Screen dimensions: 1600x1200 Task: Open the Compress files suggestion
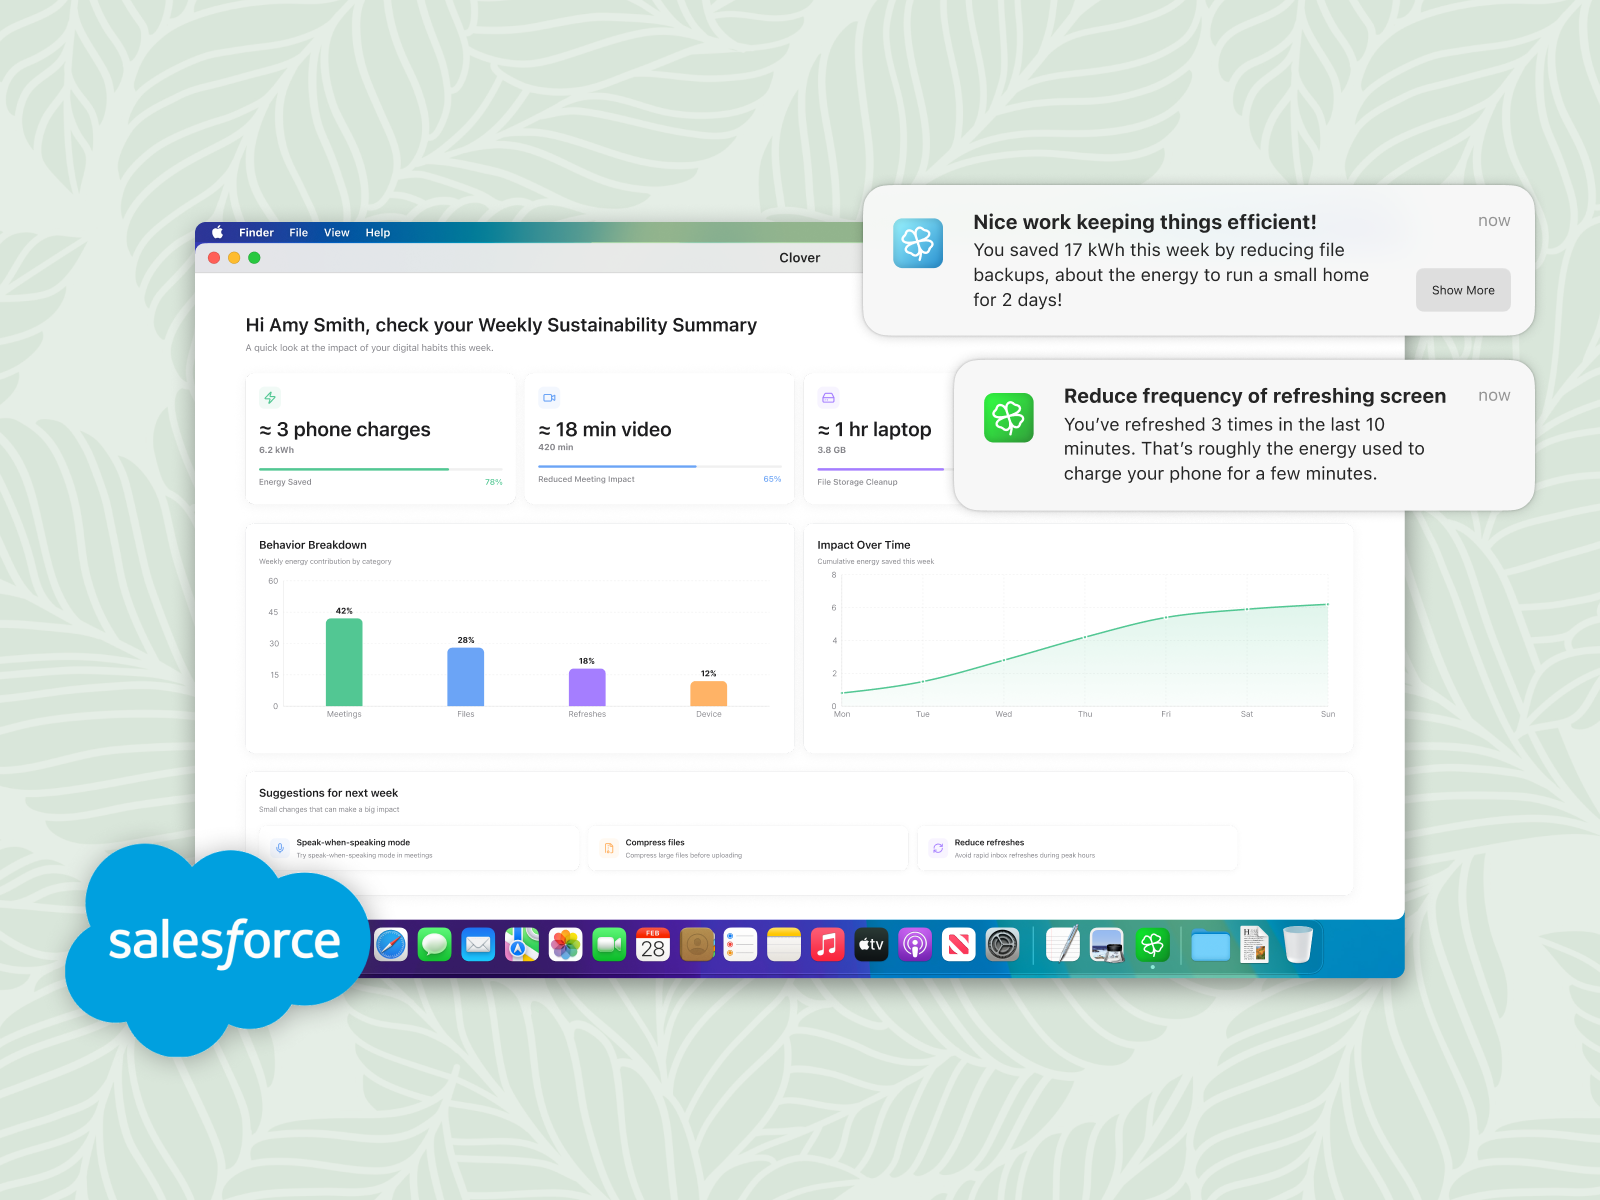coord(748,848)
